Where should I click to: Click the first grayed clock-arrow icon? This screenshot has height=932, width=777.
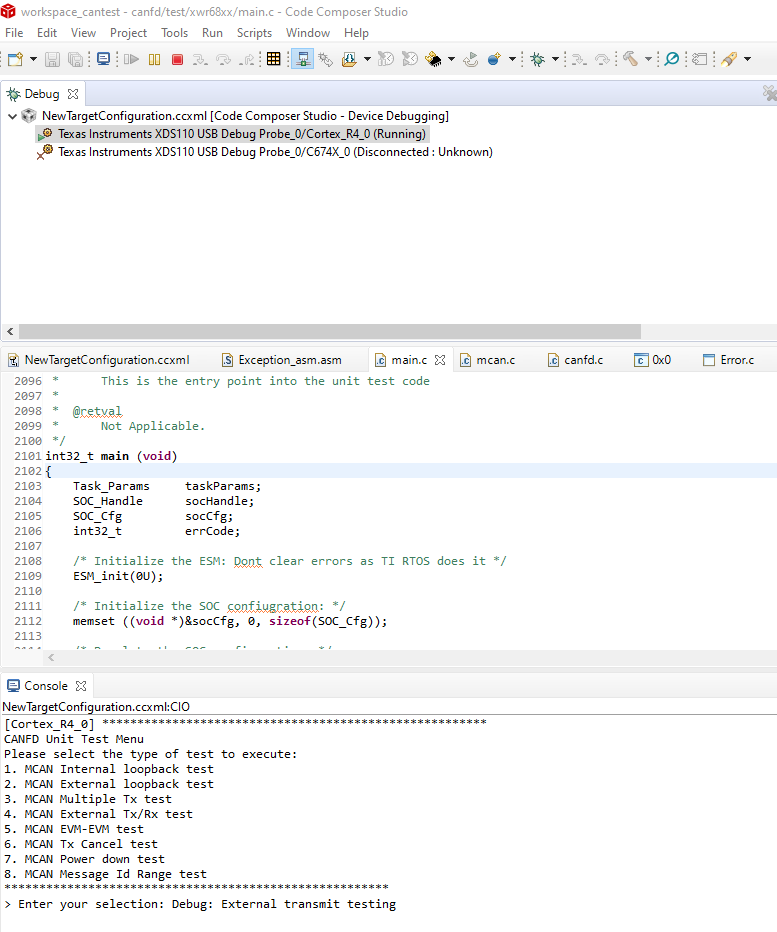click(x=386, y=59)
